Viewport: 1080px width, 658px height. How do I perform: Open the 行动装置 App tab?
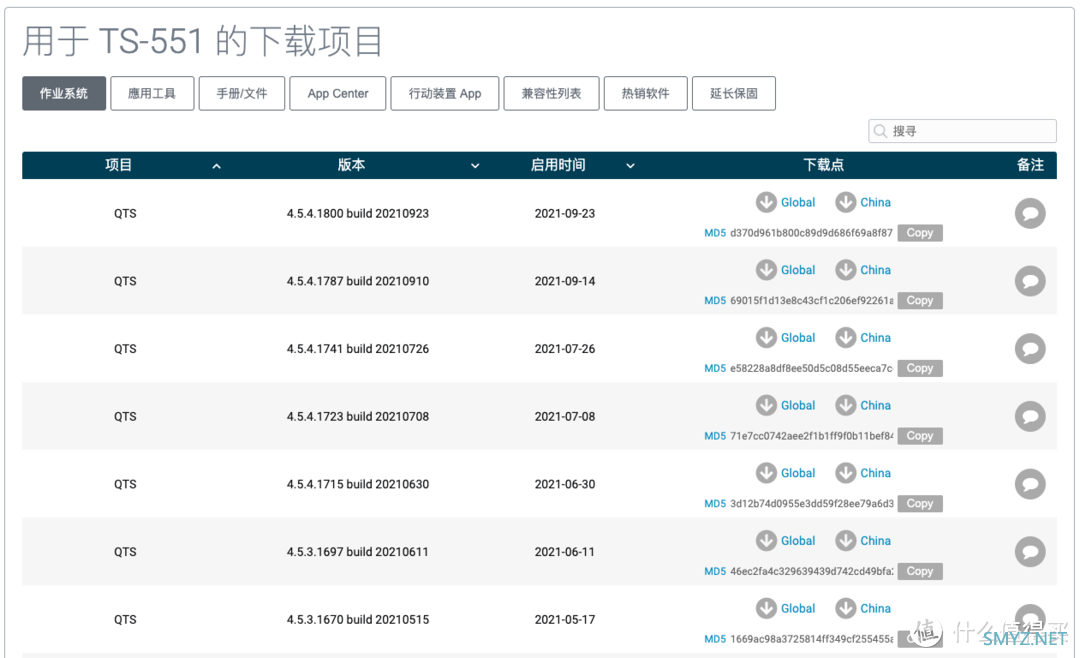coord(445,93)
